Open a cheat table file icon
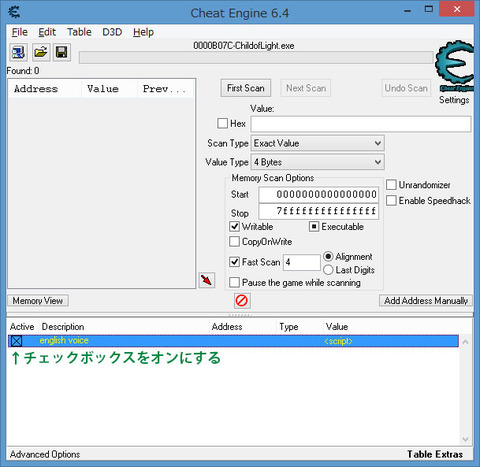Screen dimensions: 480x467 (x=41, y=52)
